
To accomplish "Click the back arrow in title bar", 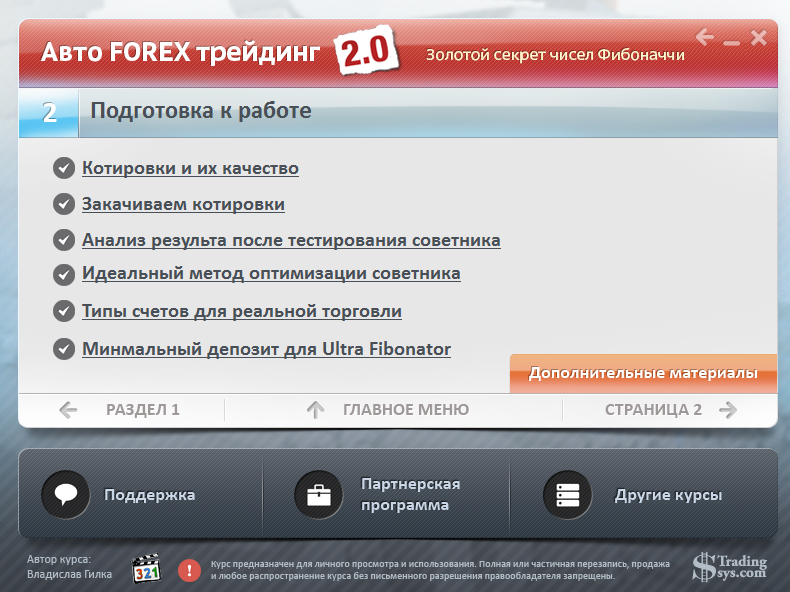I will [x=705, y=38].
